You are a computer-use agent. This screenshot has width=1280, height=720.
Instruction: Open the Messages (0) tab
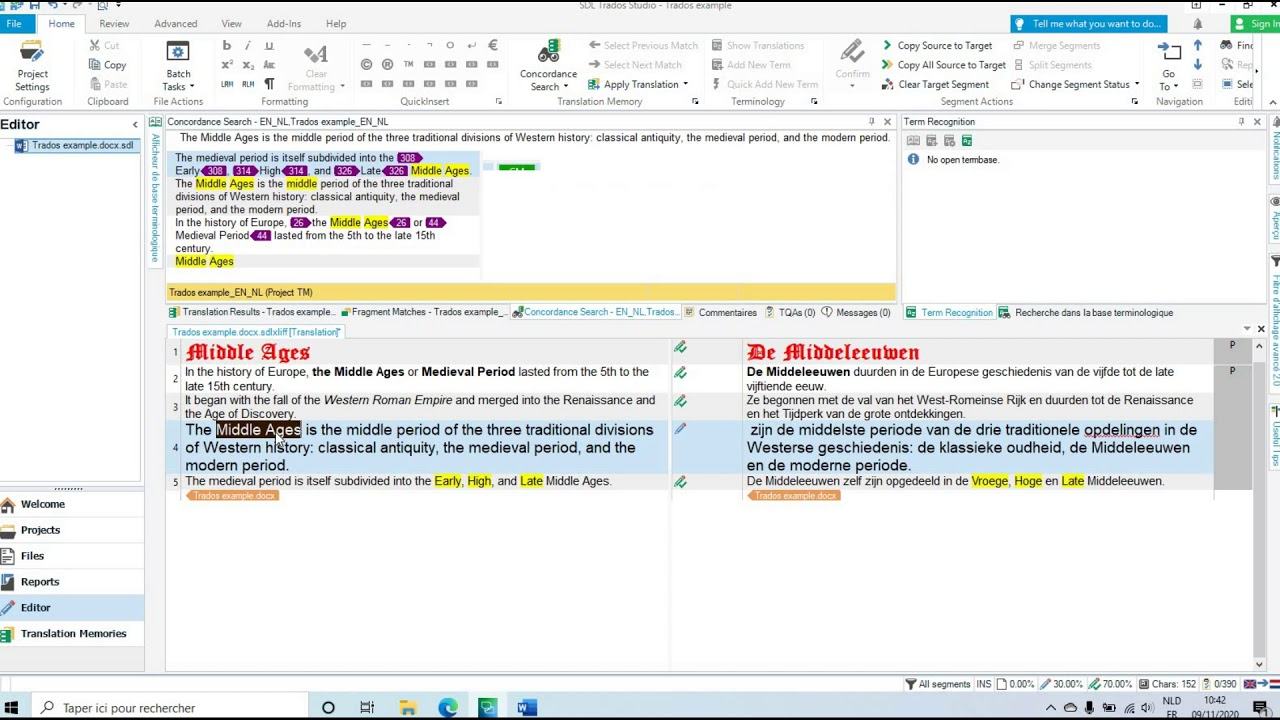[855, 312]
